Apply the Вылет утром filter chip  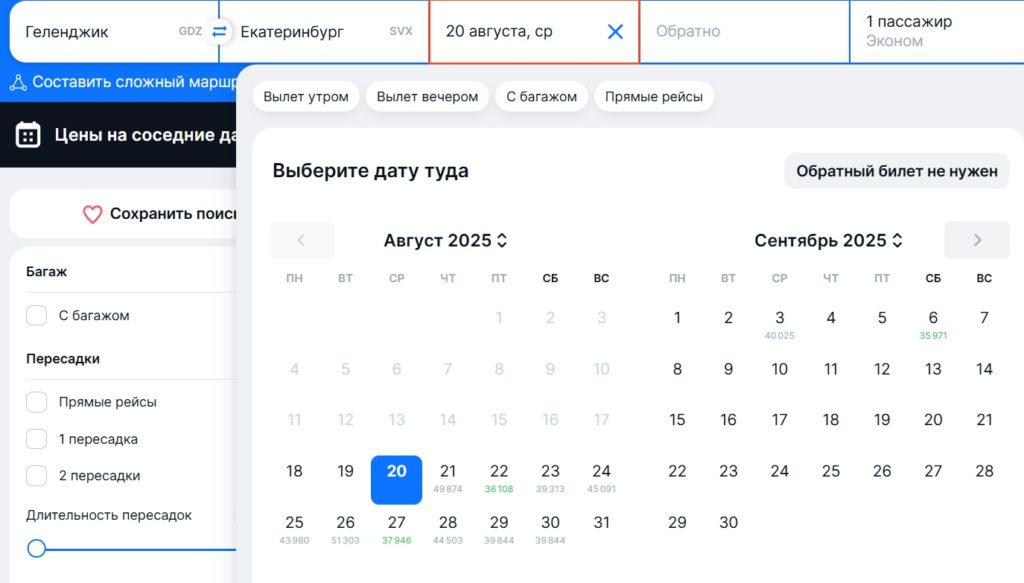308,96
